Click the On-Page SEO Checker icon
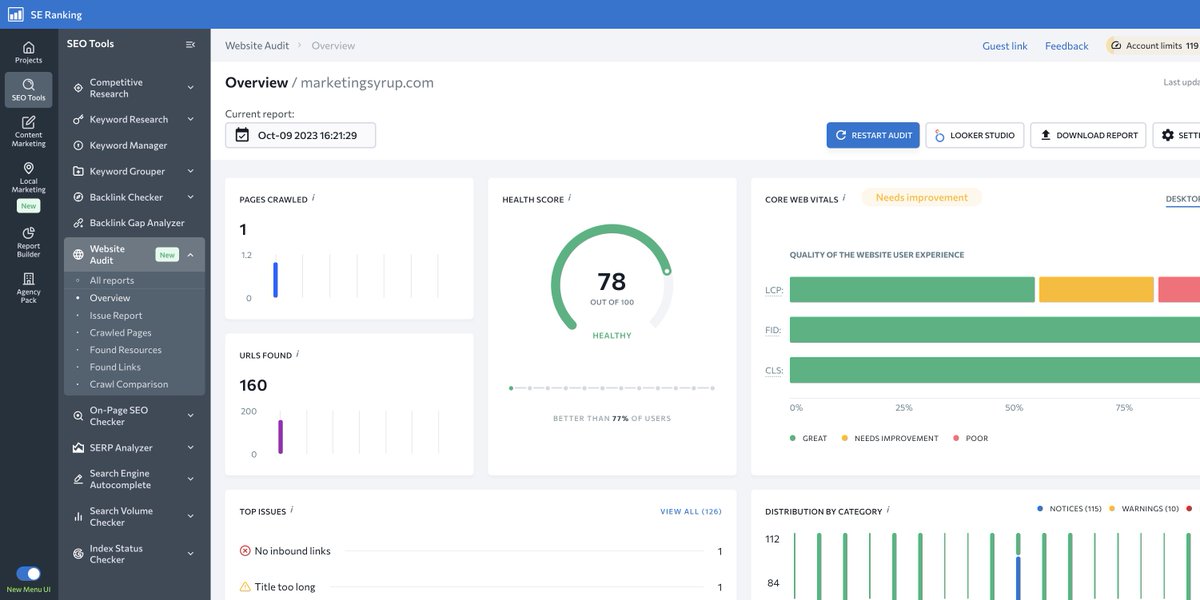This screenshot has width=1200, height=600. tap(78, 416)
